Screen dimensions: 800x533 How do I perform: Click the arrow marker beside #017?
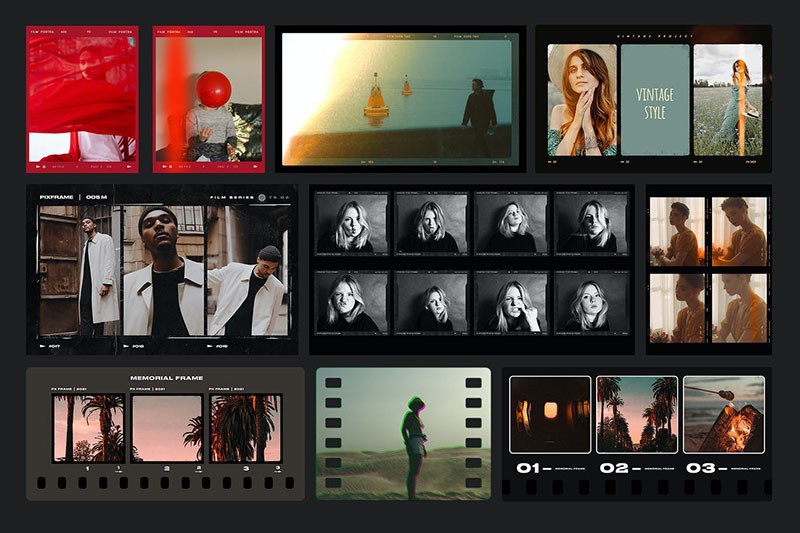[43, 346]
